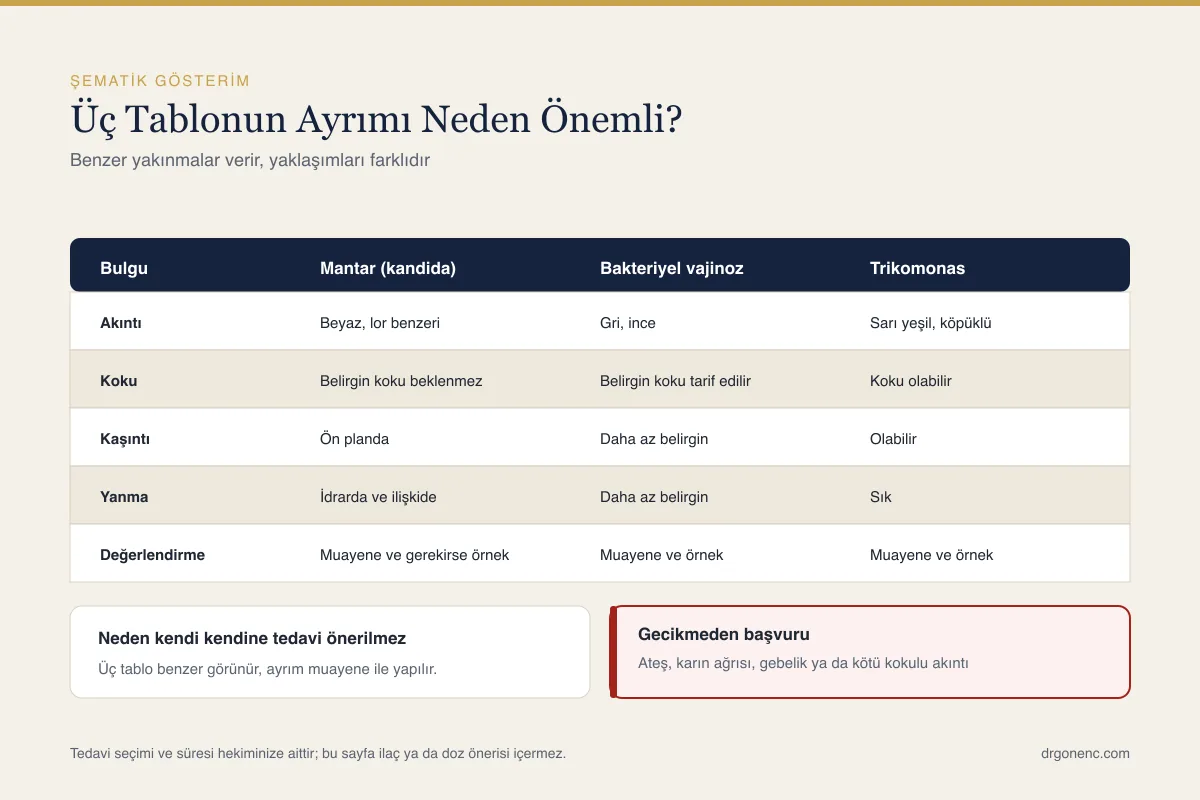This screenshot has height=800, width=1200.
Task: Click the 'Gecikmeden başvuru' heading
Action: (x=724, y=634)
